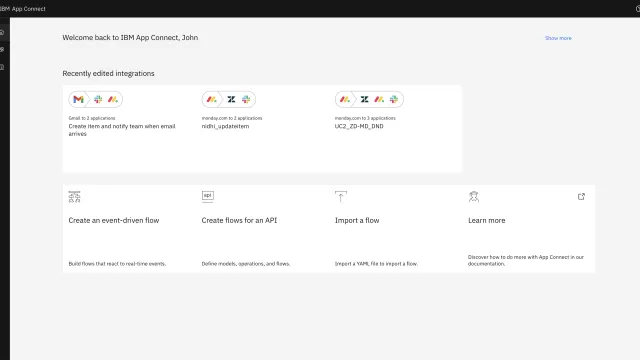Click the monday.com icon in the Gmail flow
The height and width of the screenshot is (360, 640).
tap(113, 99)
